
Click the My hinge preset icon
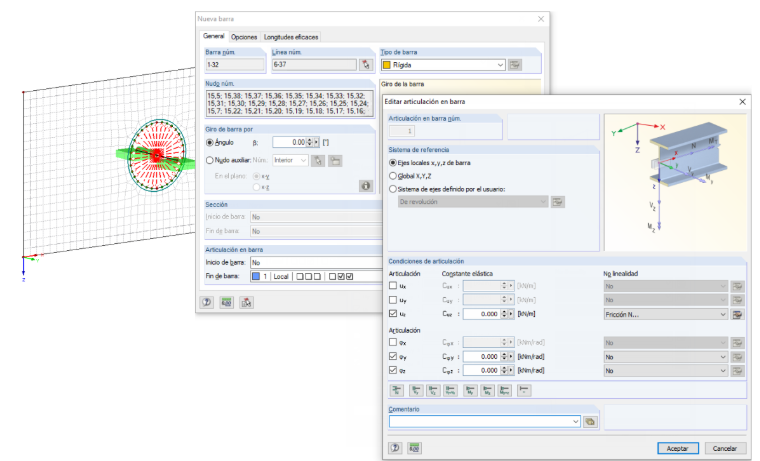(470, 390)
